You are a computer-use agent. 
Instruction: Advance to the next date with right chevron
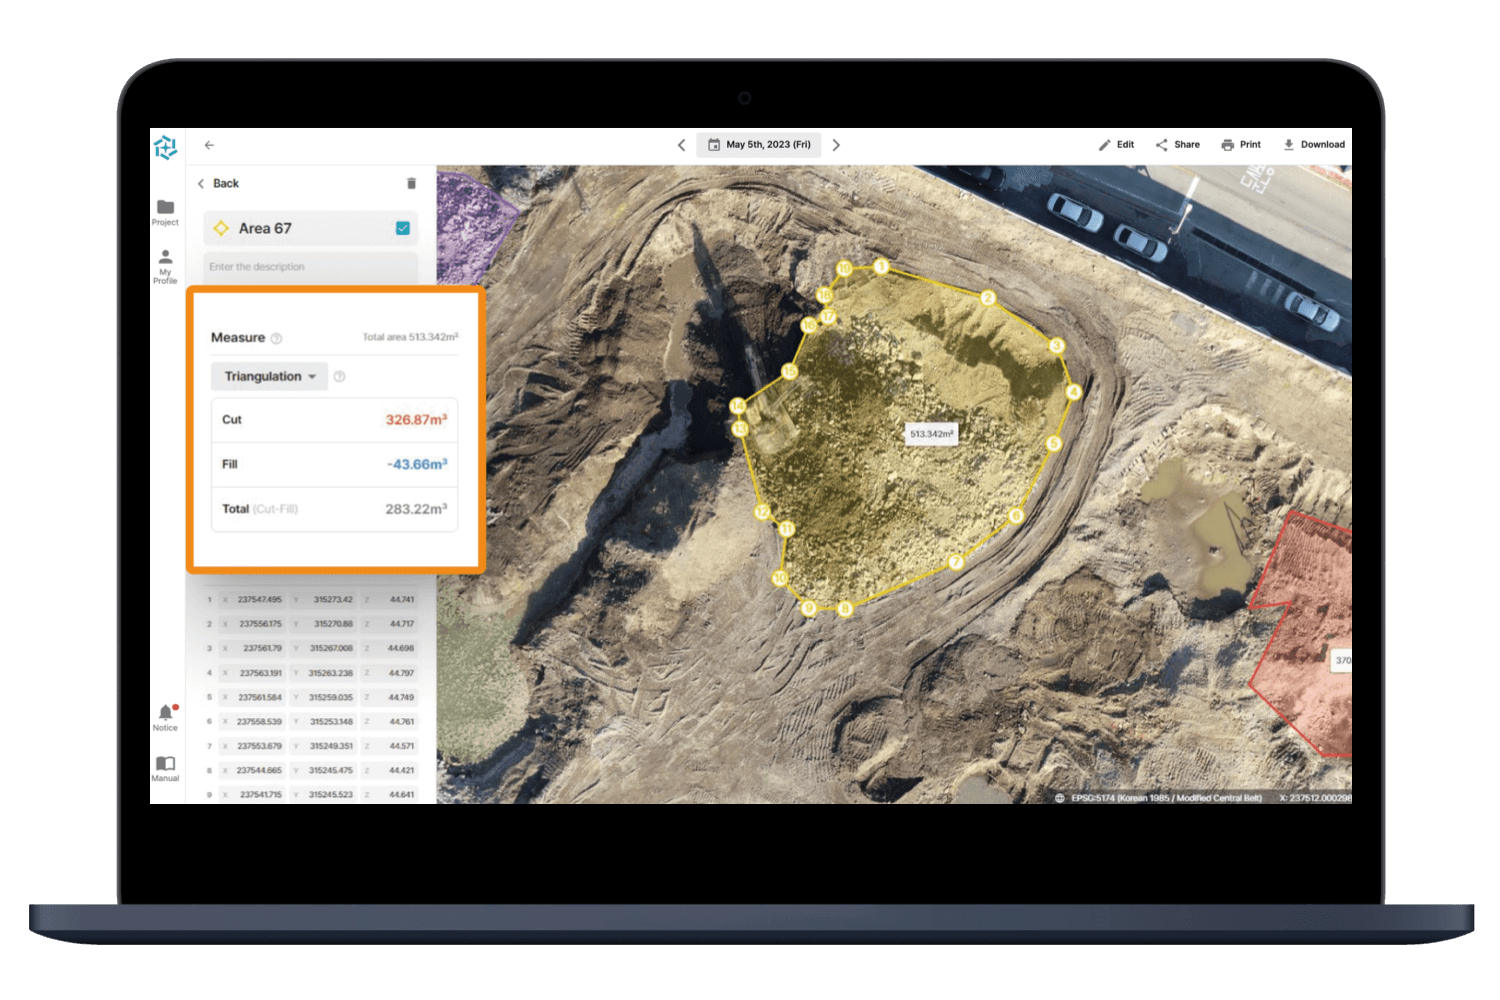pos(836,144)
